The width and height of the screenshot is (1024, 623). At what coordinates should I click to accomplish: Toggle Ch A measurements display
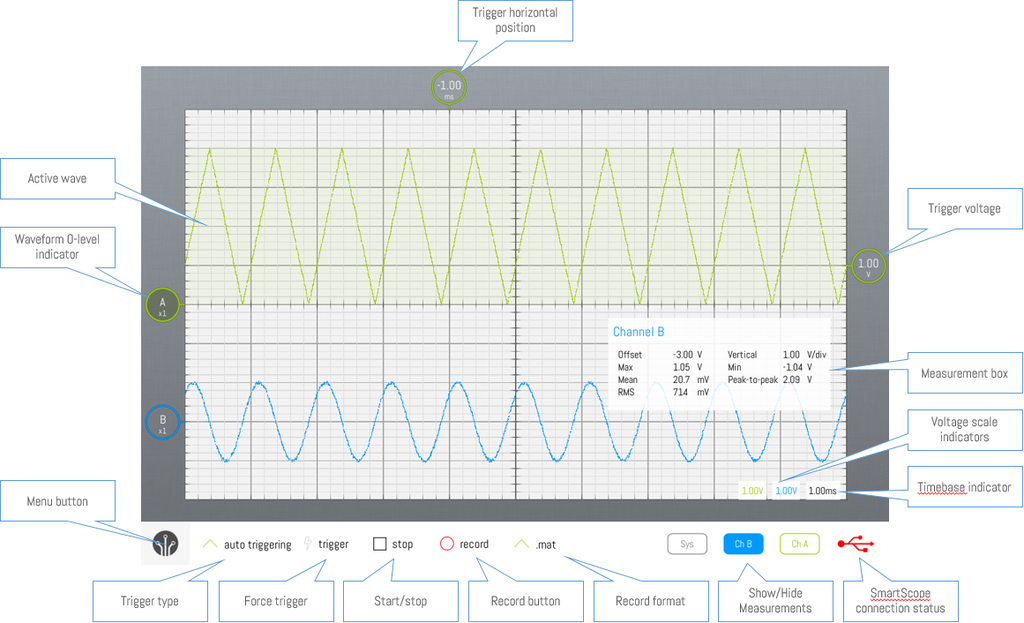click(799, 544)
